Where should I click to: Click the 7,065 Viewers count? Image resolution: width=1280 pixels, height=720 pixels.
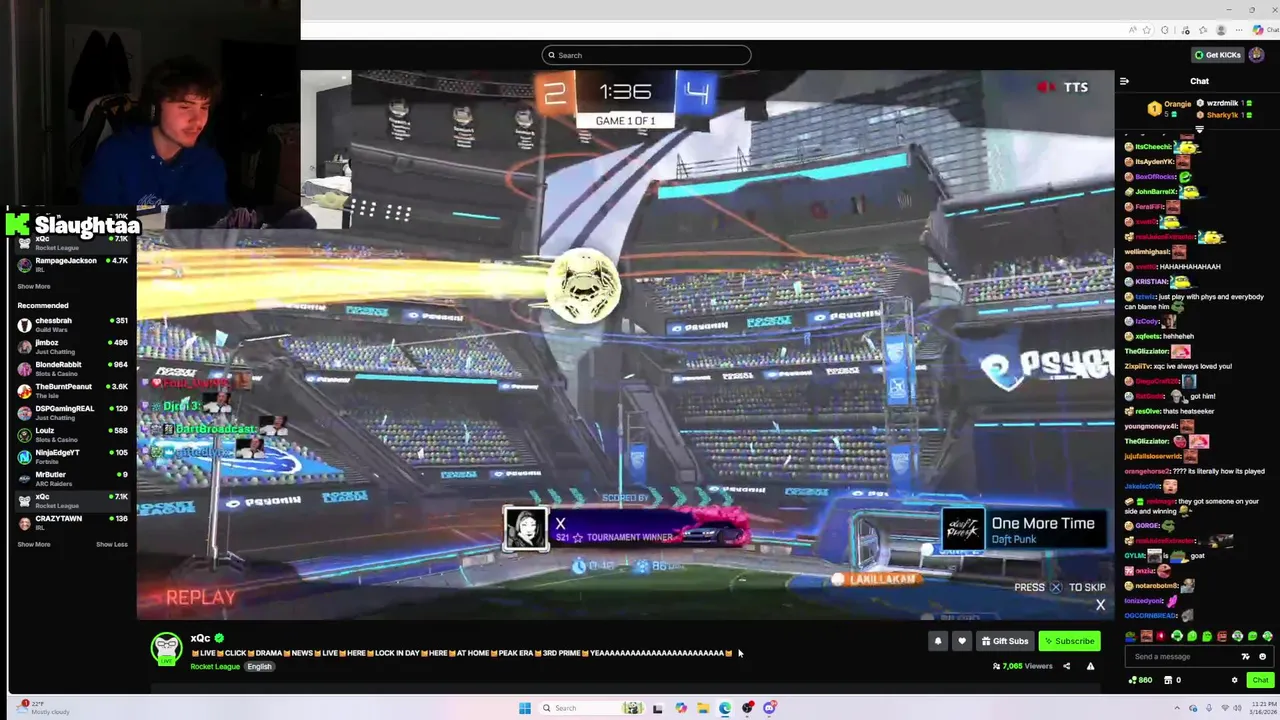(x=1021, y=666)
